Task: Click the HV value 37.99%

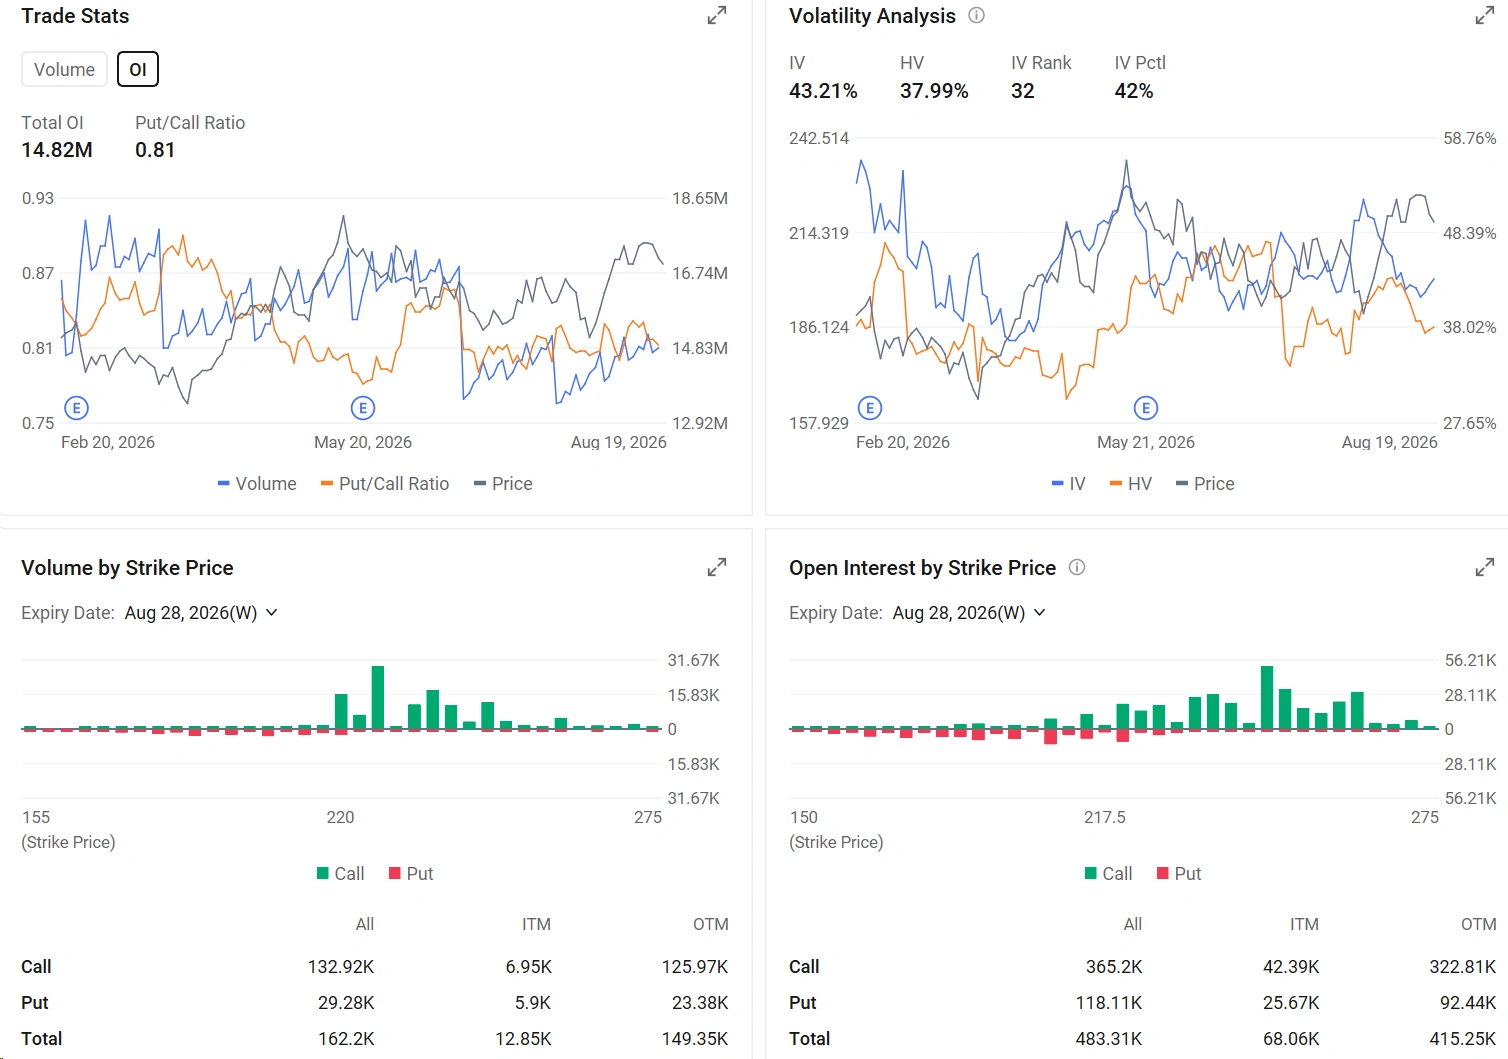Action: tap(934, 91)
